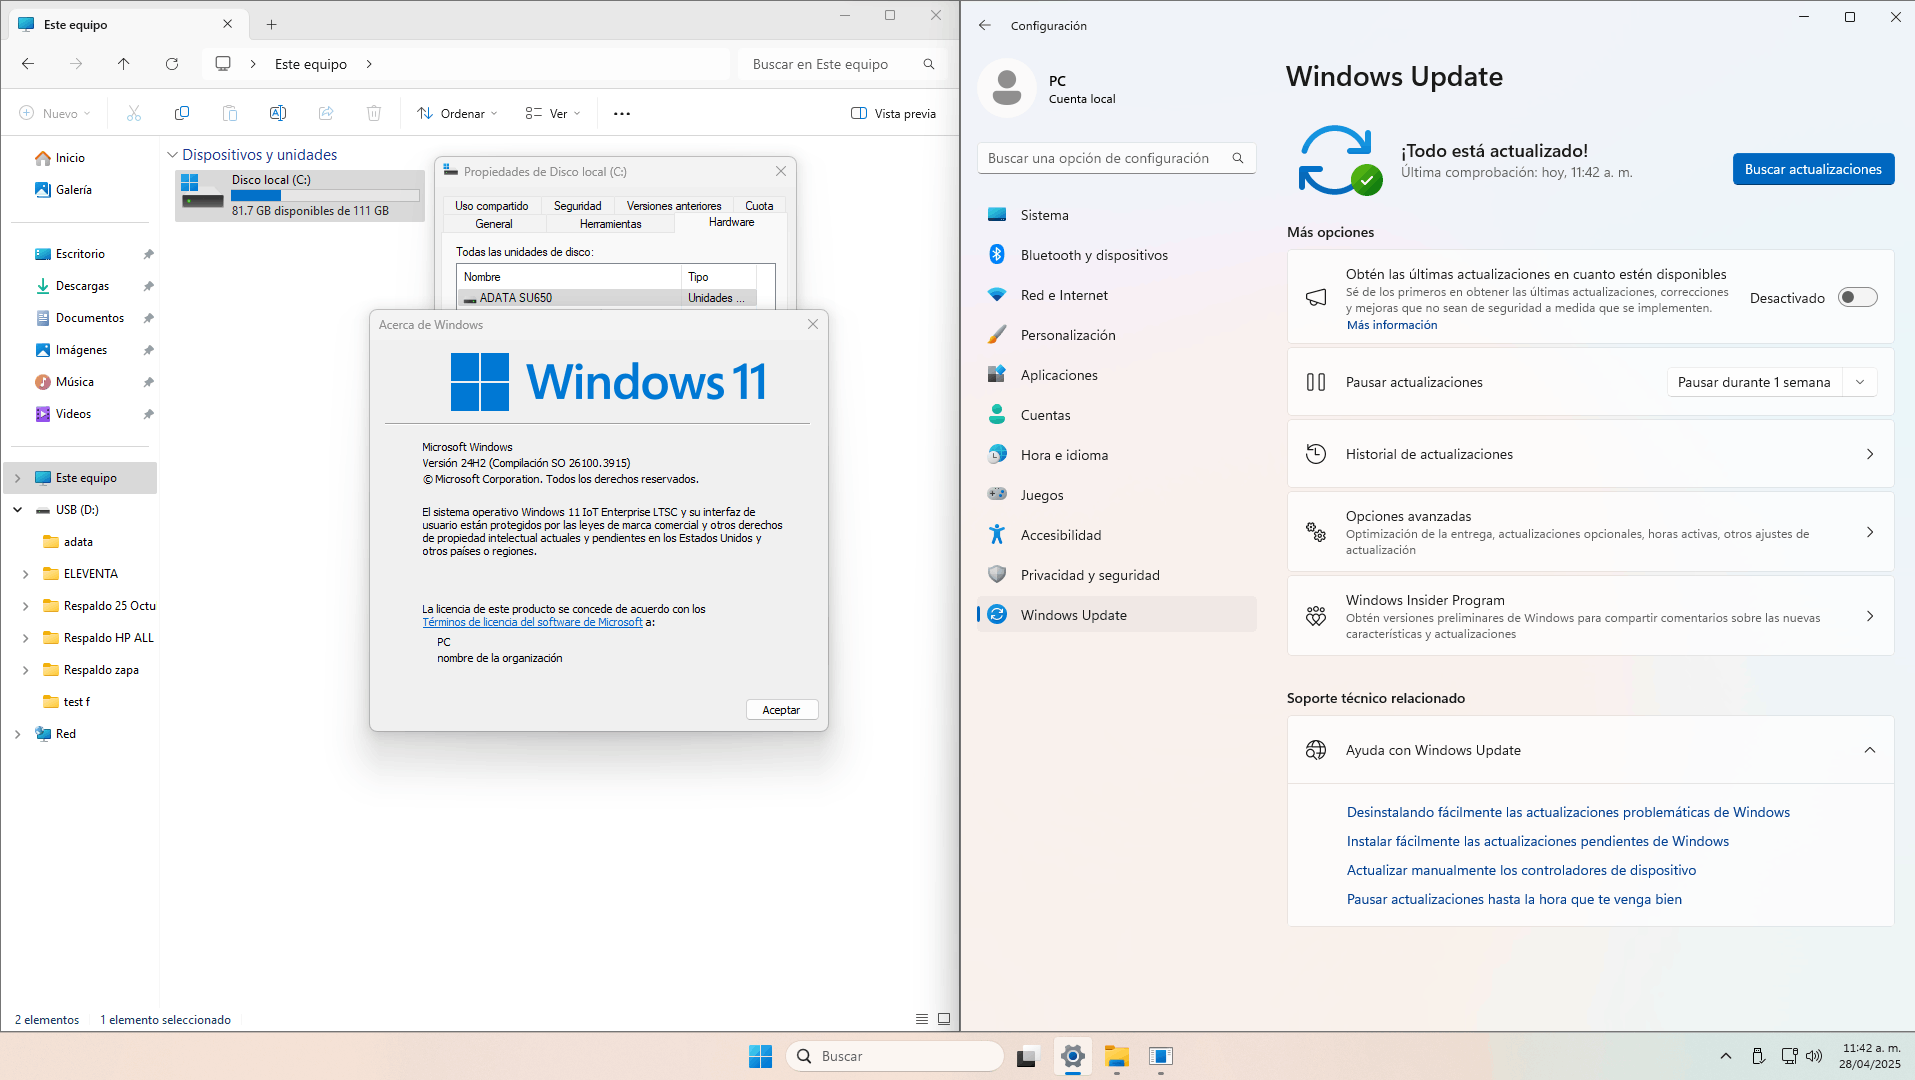This screenshot has height=1080, width=1915.
Task: Switch to the Herramientas tab in disk properties
Action: click(x=611, y=224)
